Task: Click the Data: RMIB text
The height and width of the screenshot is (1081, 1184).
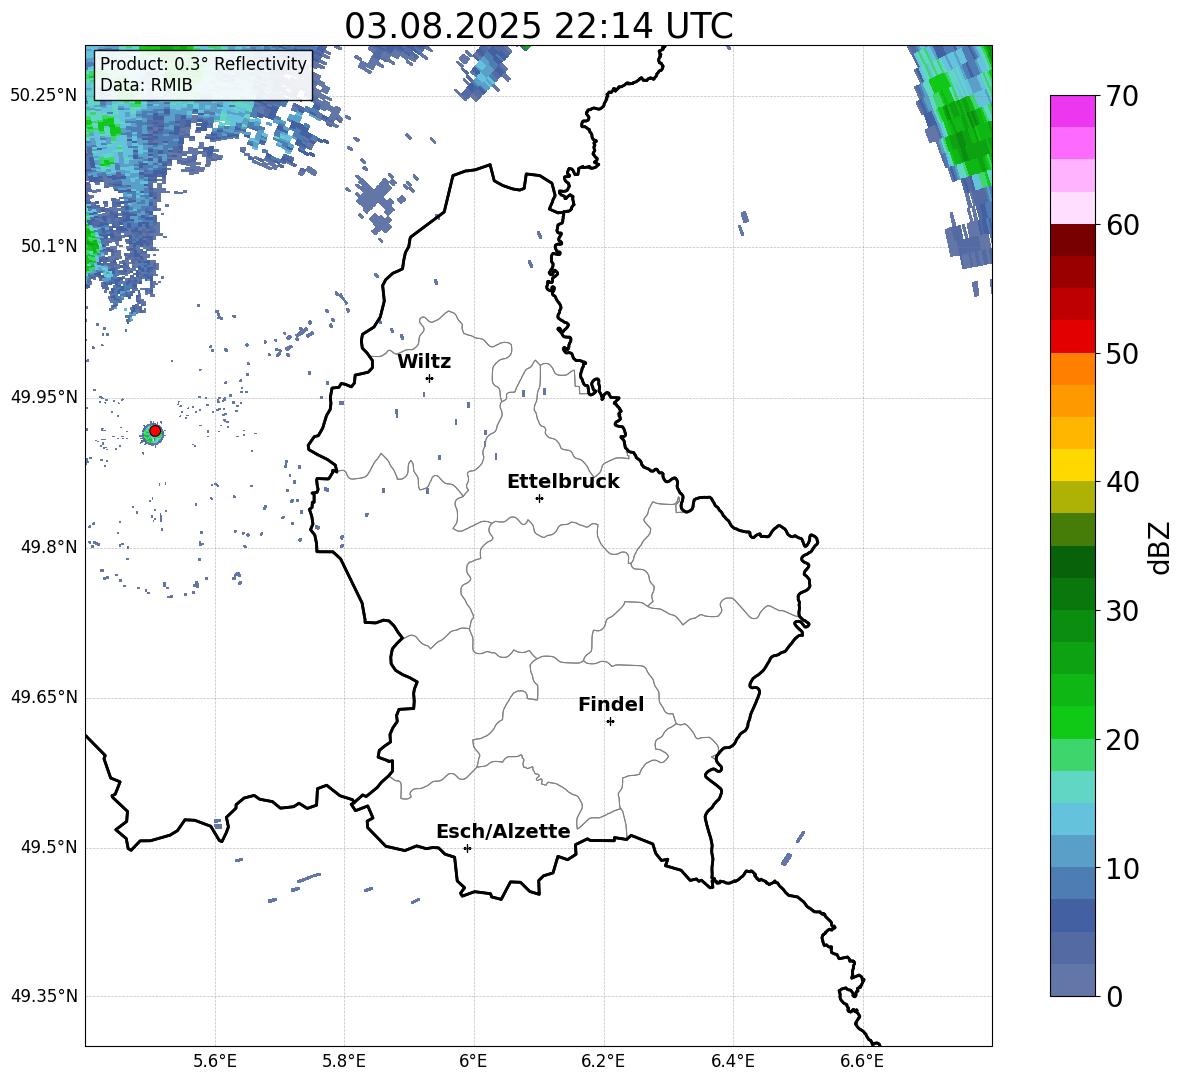Action: [x=146, y=85]
